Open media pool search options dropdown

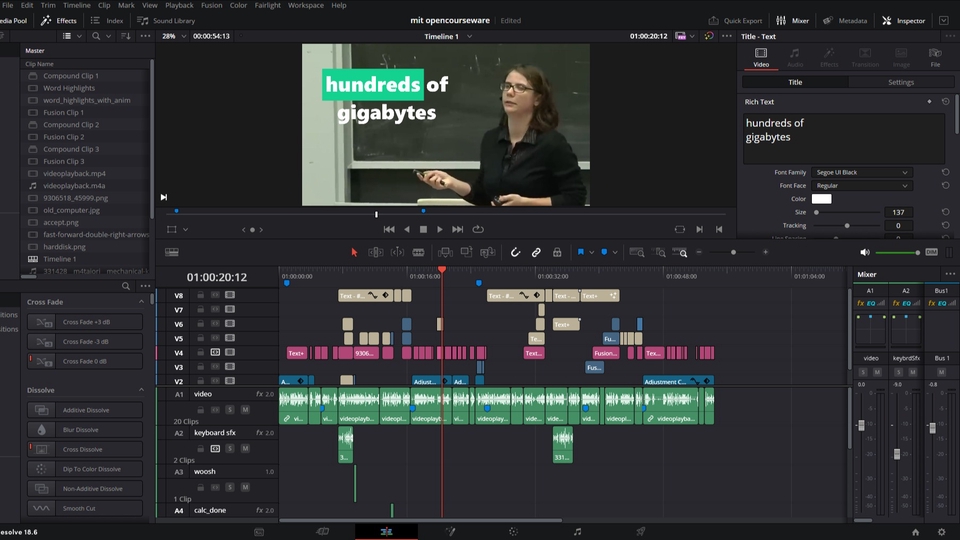tap(108, 36)
